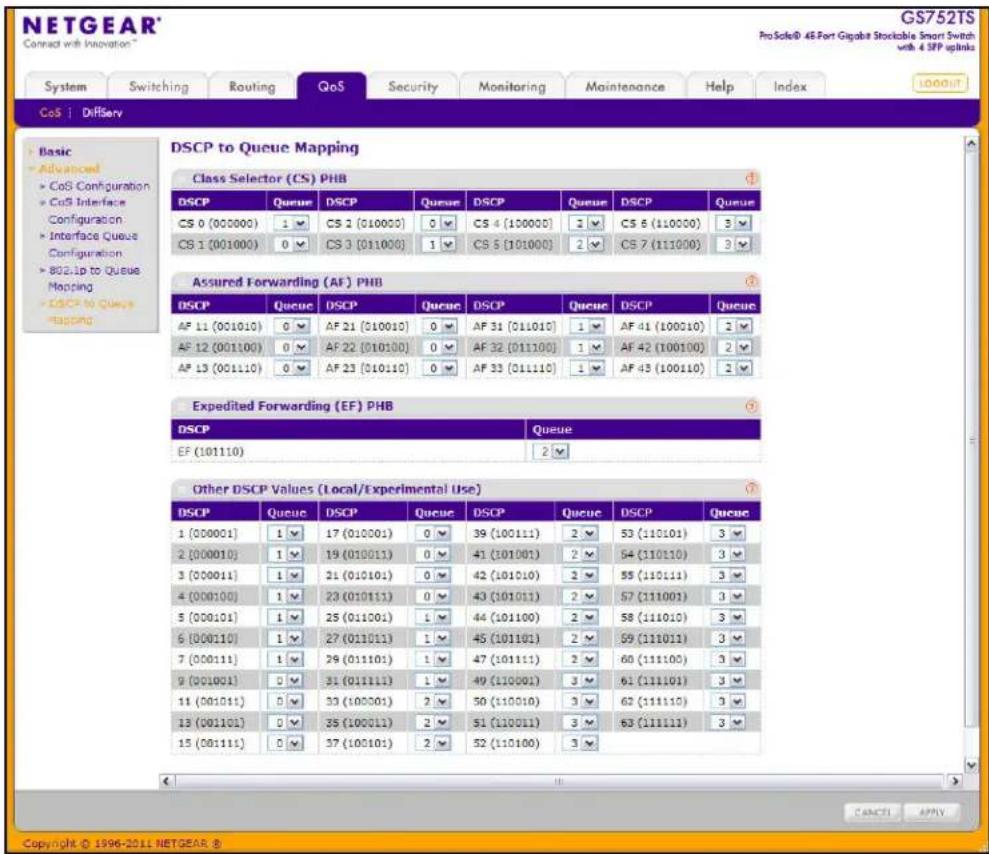This screenshot has width=989, height=854.
Task: Open queue dropdown for AF 22 (010100)
Action: point(440,347)
